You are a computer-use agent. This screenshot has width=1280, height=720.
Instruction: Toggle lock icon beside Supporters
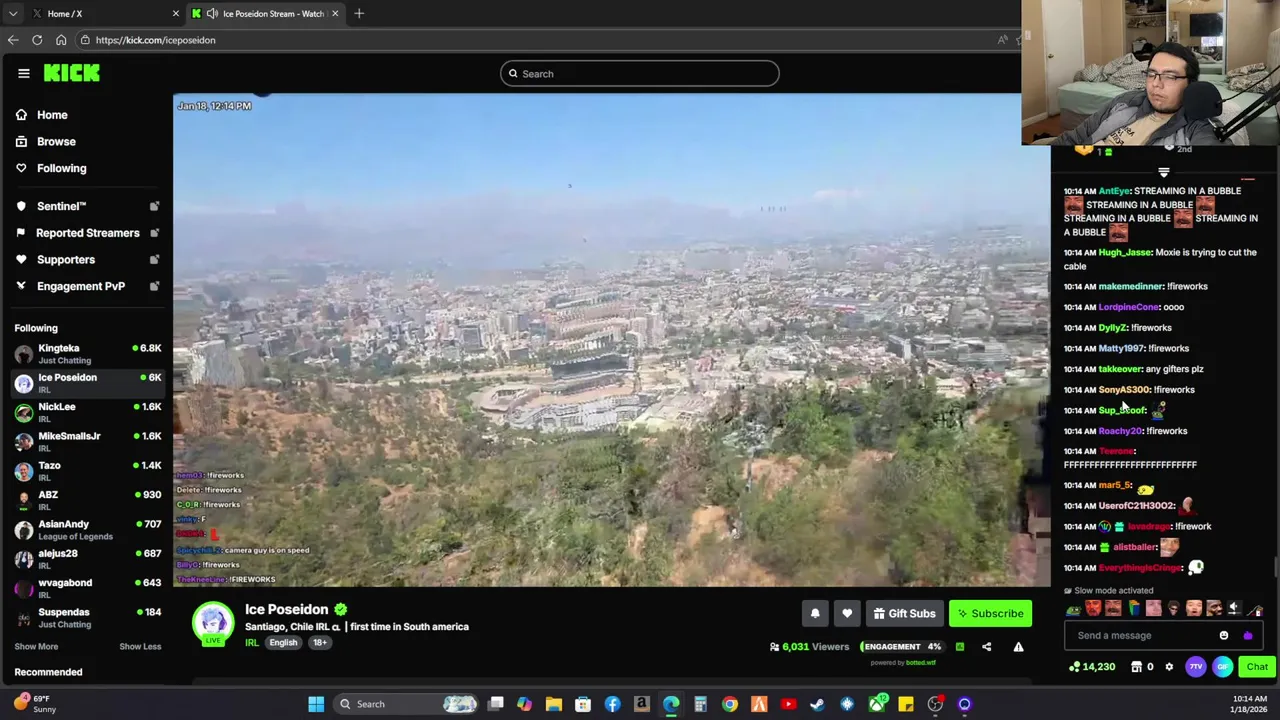coord(154,259)
